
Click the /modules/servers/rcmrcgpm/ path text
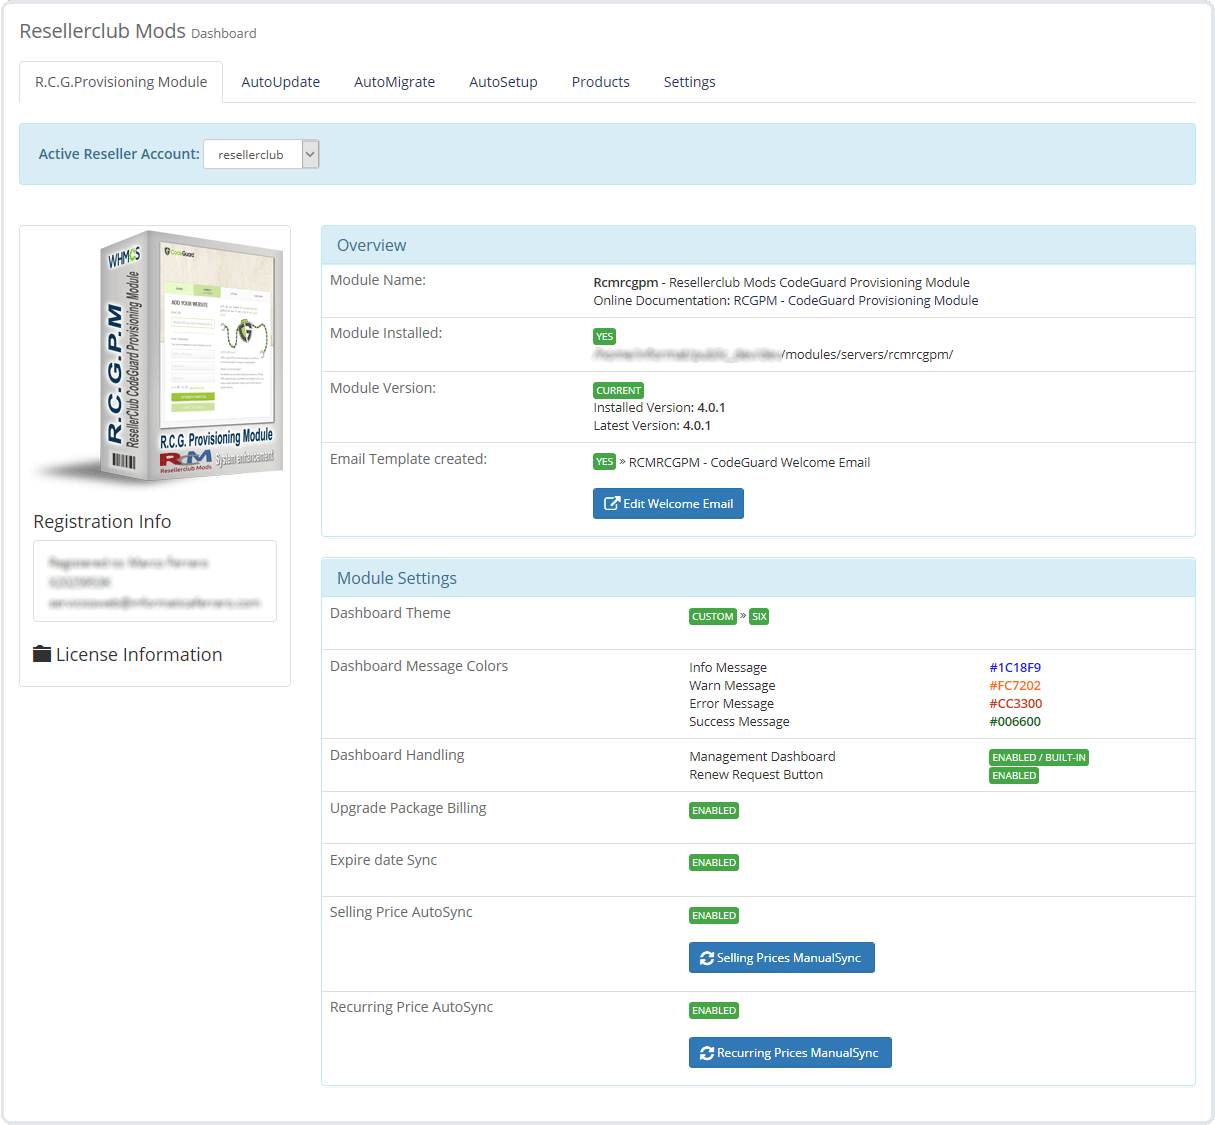click(867, 354)
